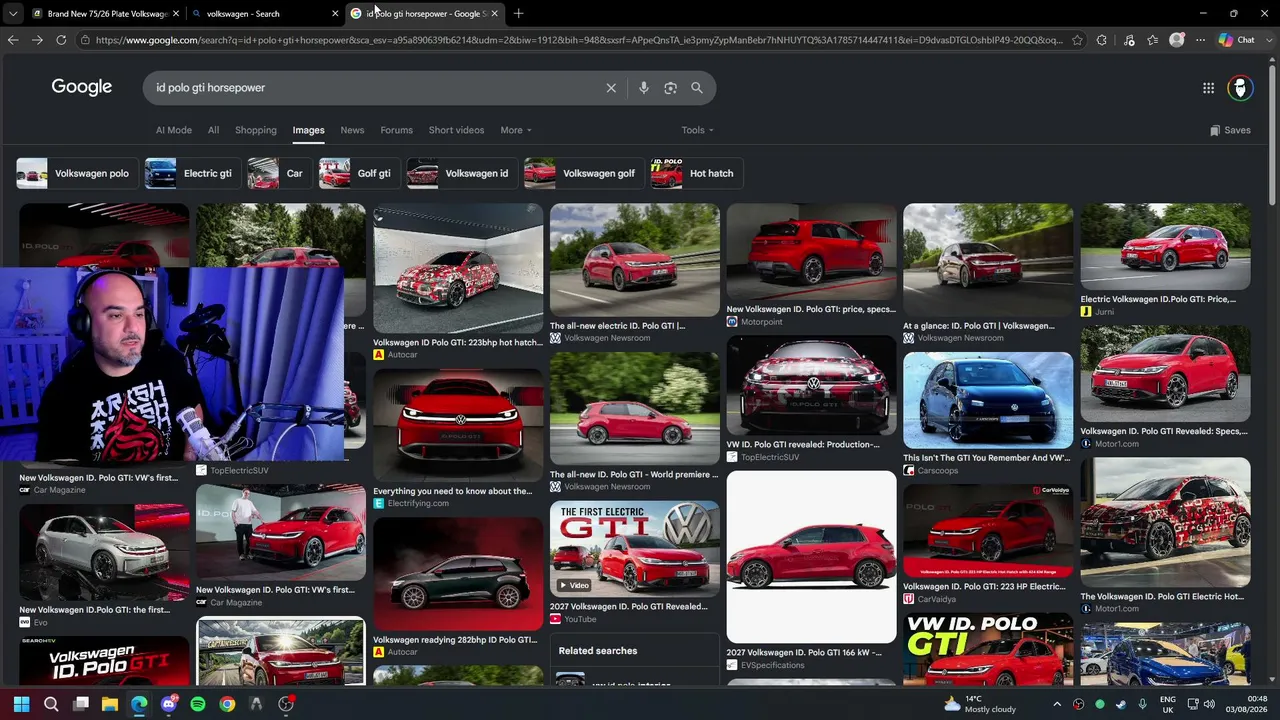Screen dimensions: 1280x720
Task: Open Copilot Chat in the browser toolbar
Action: coord(1237,40)
